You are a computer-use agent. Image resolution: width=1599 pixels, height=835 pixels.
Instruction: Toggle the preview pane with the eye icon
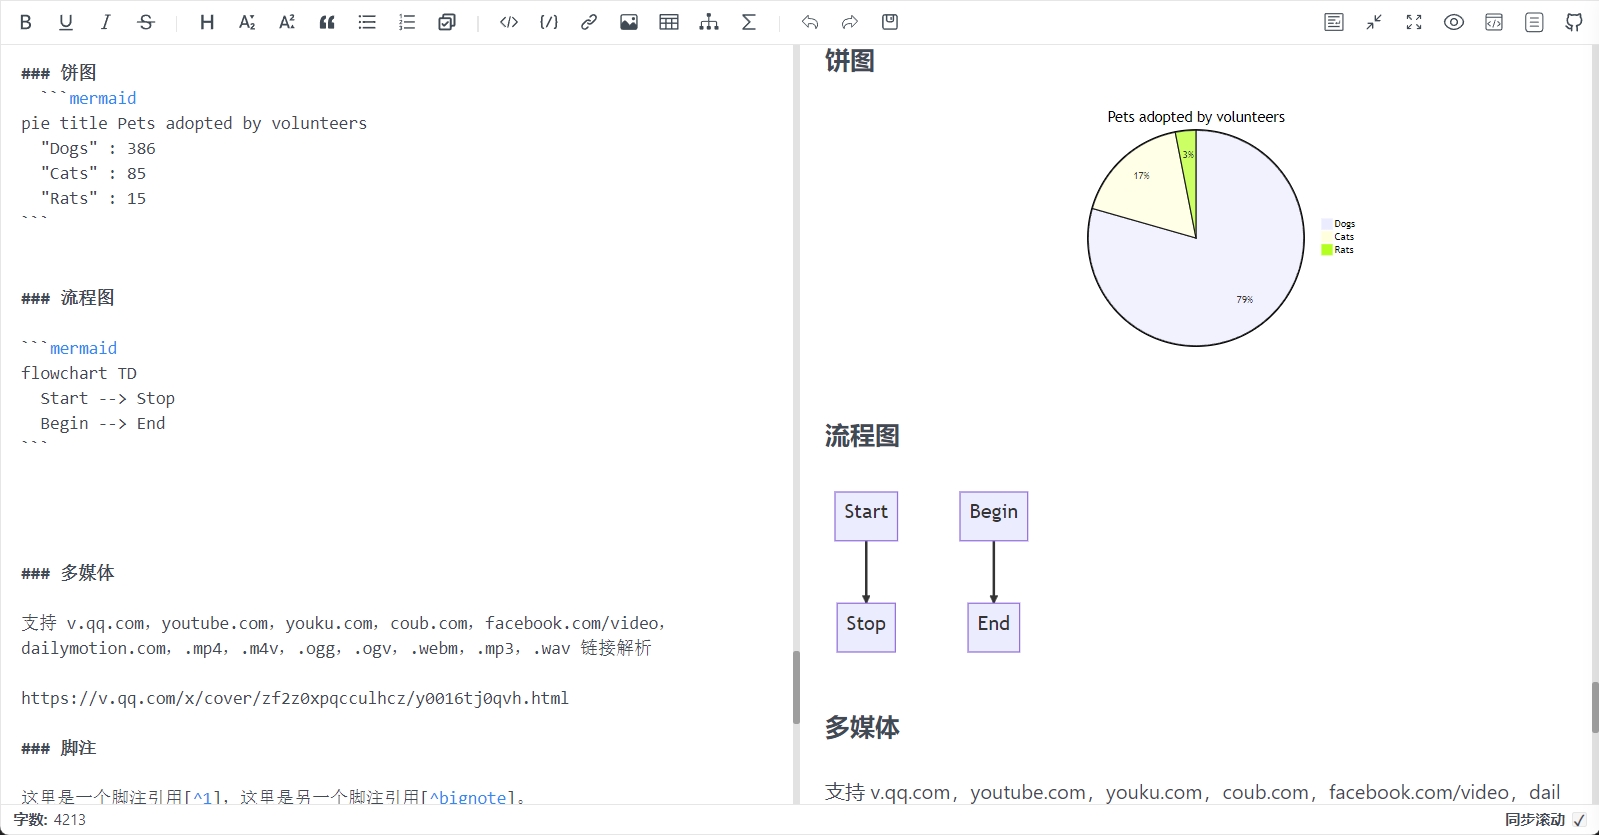(1454, 22)
